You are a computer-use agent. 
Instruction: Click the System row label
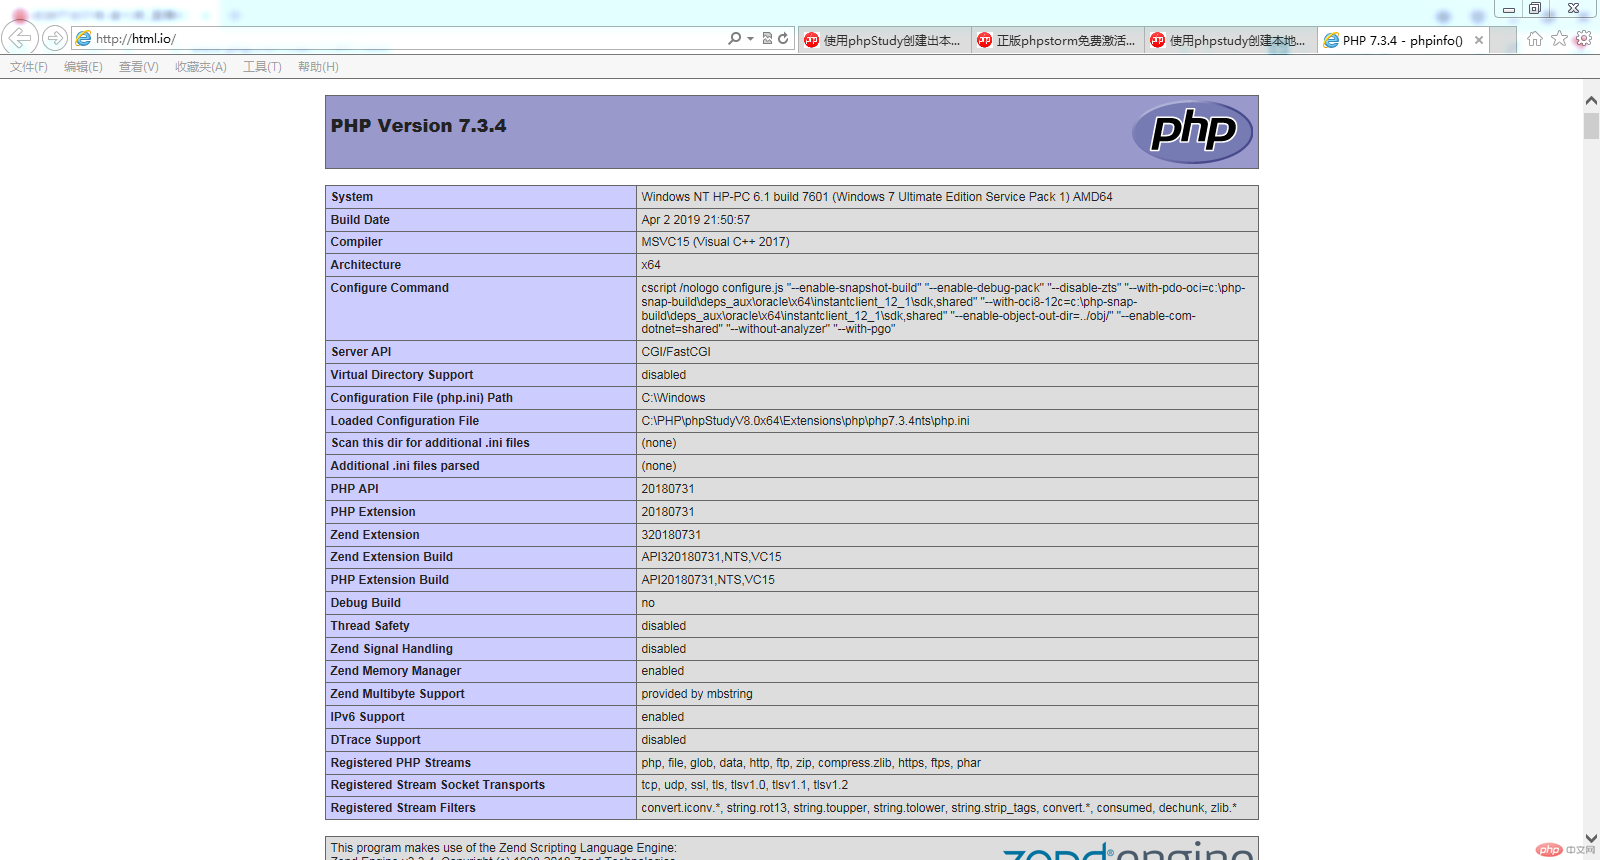[x=352, y=197]
